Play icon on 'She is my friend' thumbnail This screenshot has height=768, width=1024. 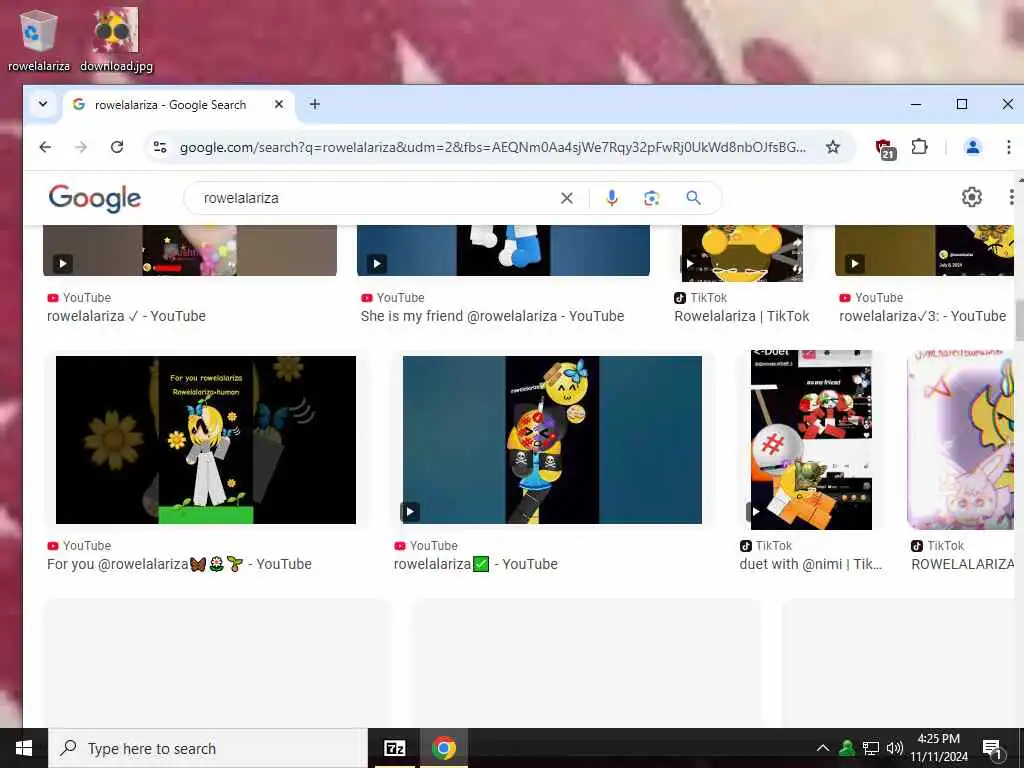pos(377,264)
